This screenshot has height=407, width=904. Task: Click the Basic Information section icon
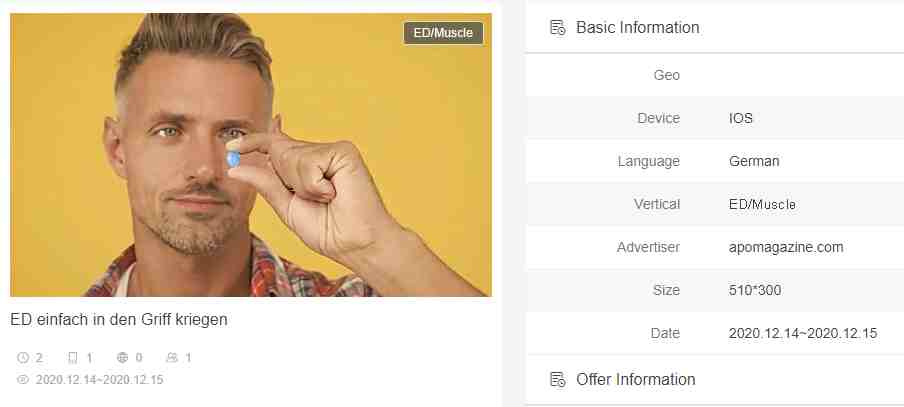coord(558,27)
